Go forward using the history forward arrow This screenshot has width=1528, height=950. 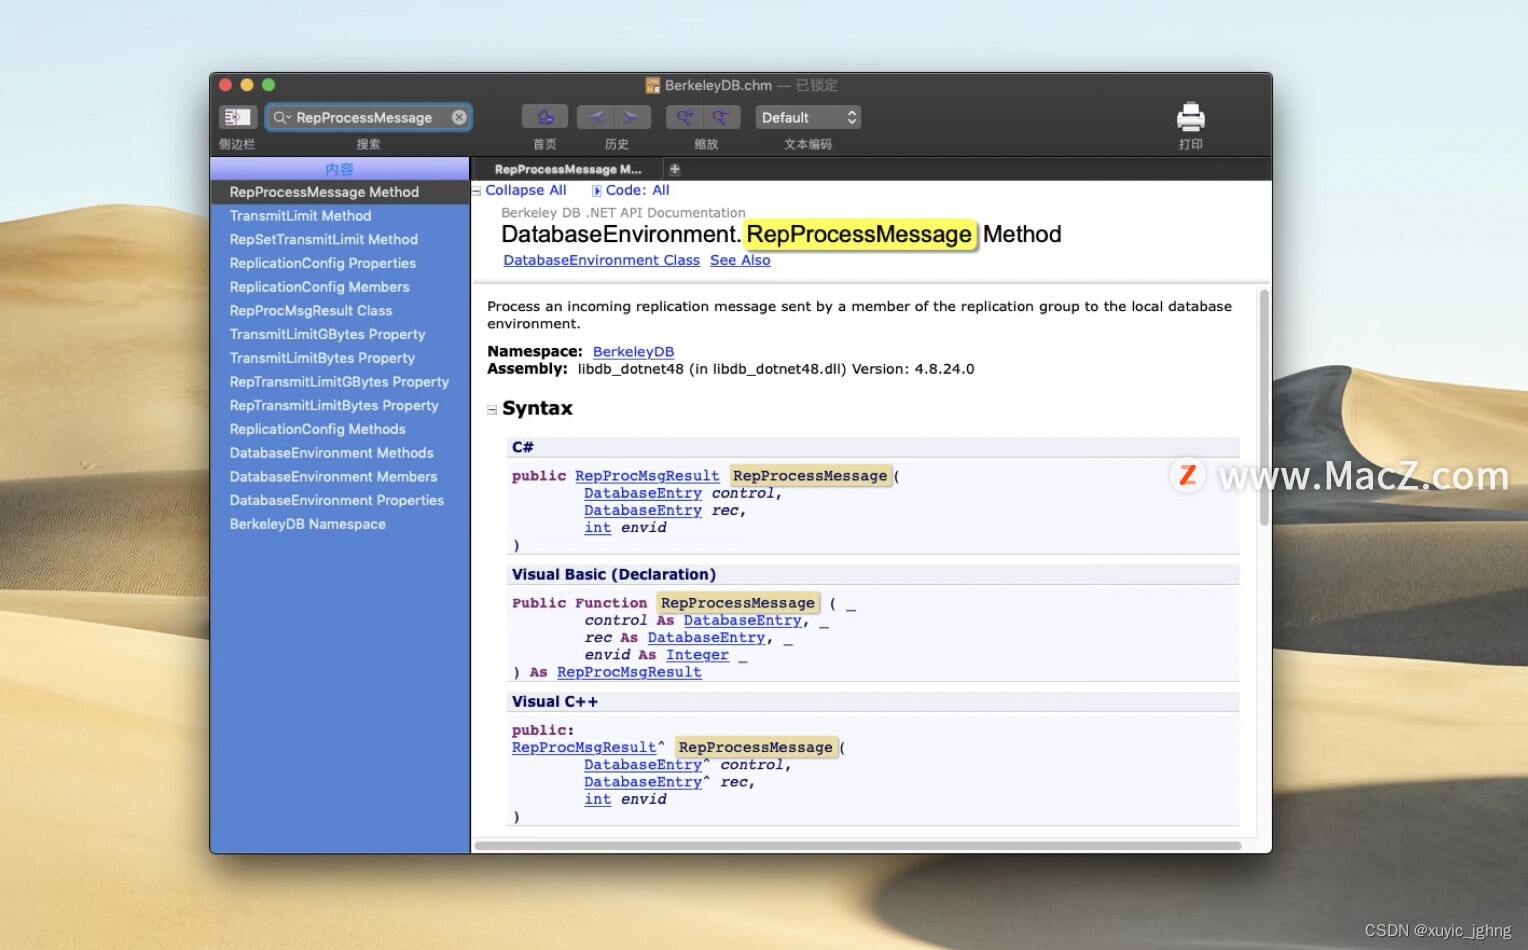629,116
